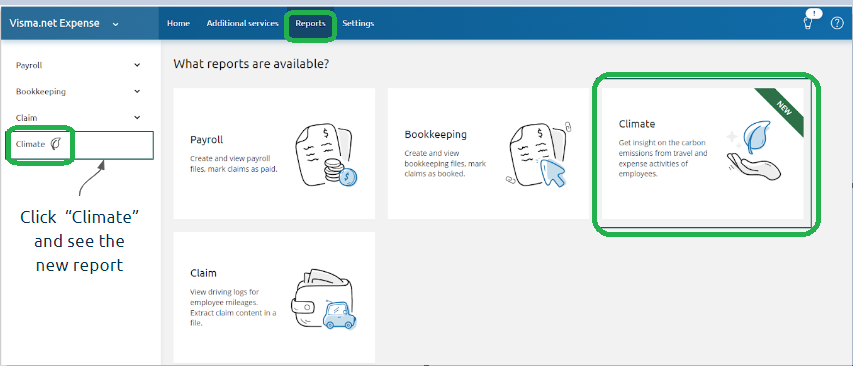The width and height of the screenshot is (853, 366).
Task: Click the Payroll card document and coins illustration
Action: coord(326,154)
